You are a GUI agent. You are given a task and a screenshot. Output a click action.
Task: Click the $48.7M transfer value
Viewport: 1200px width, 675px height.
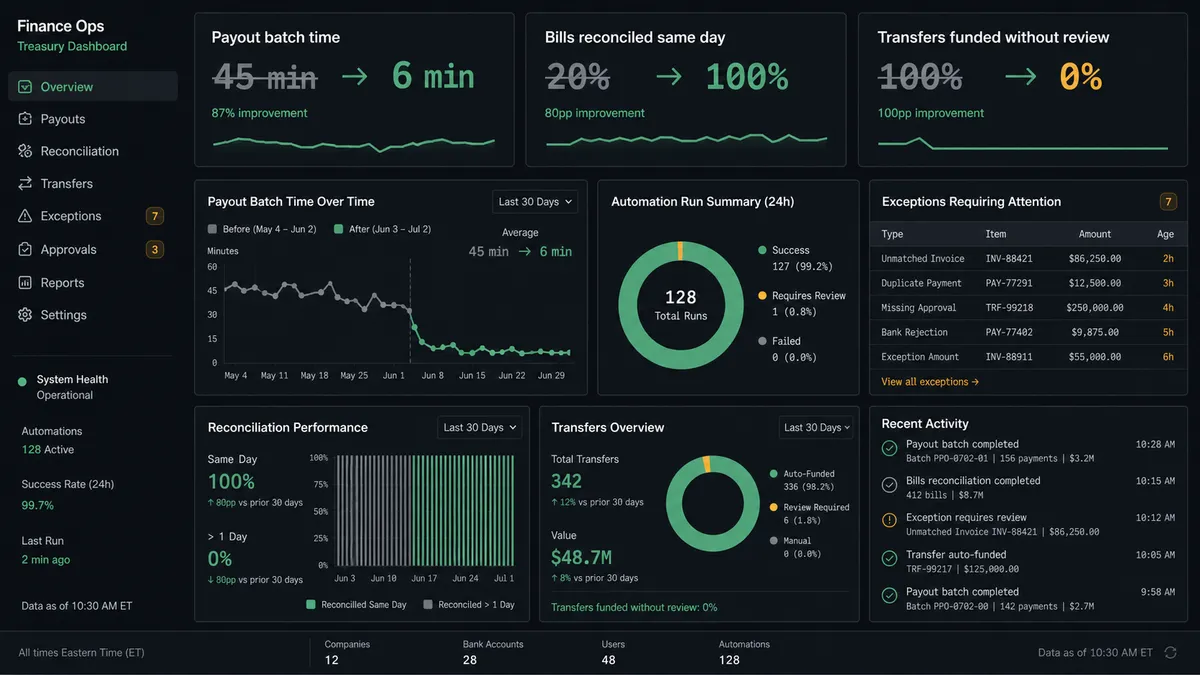[581, 557]
